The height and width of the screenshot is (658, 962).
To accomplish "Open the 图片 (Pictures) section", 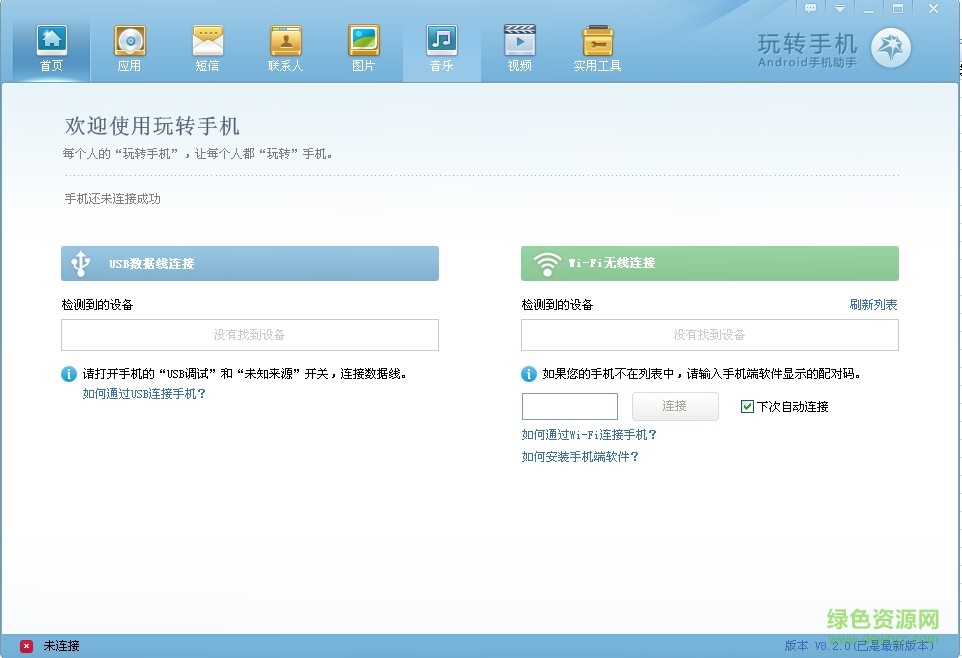I will [363, 45].
